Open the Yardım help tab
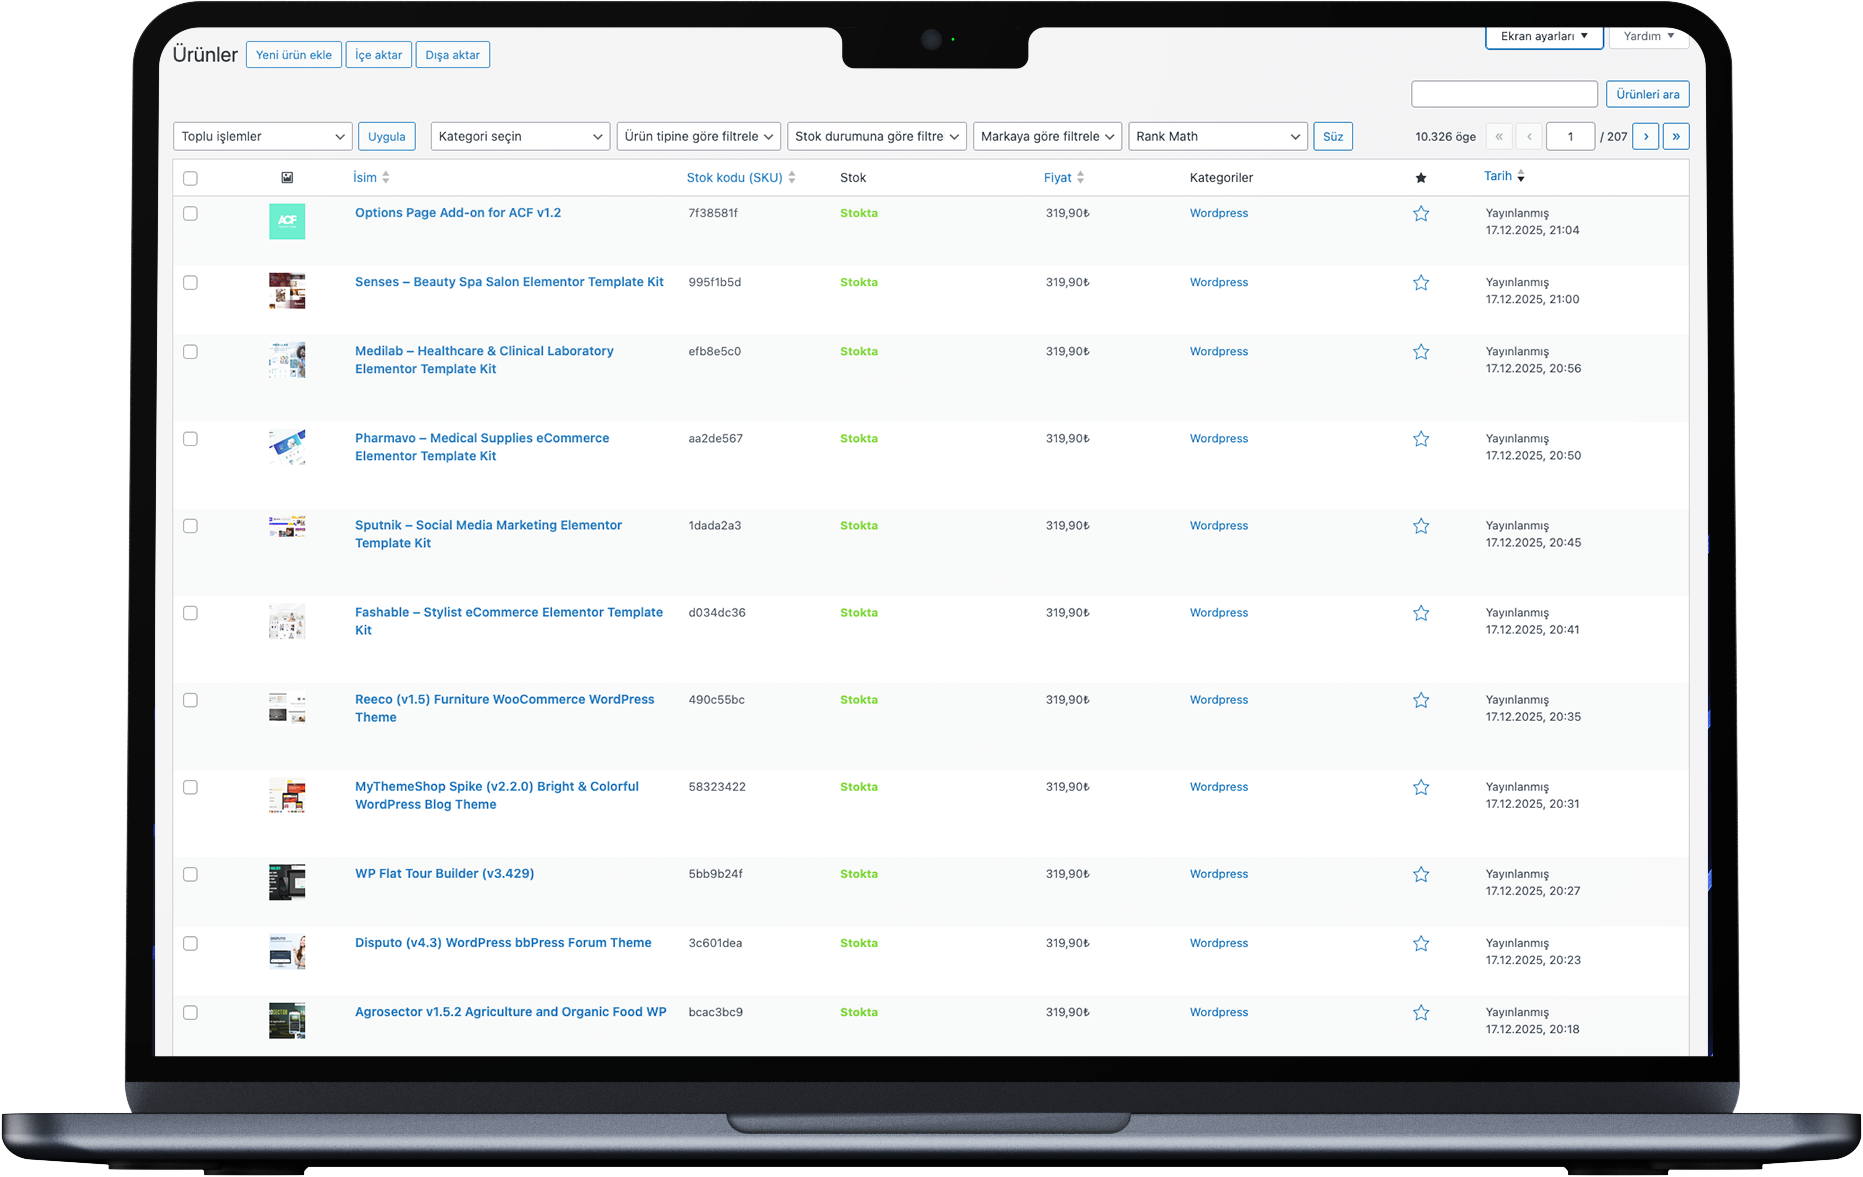The image size is (1863, 1177). [x=1648, y=37]
